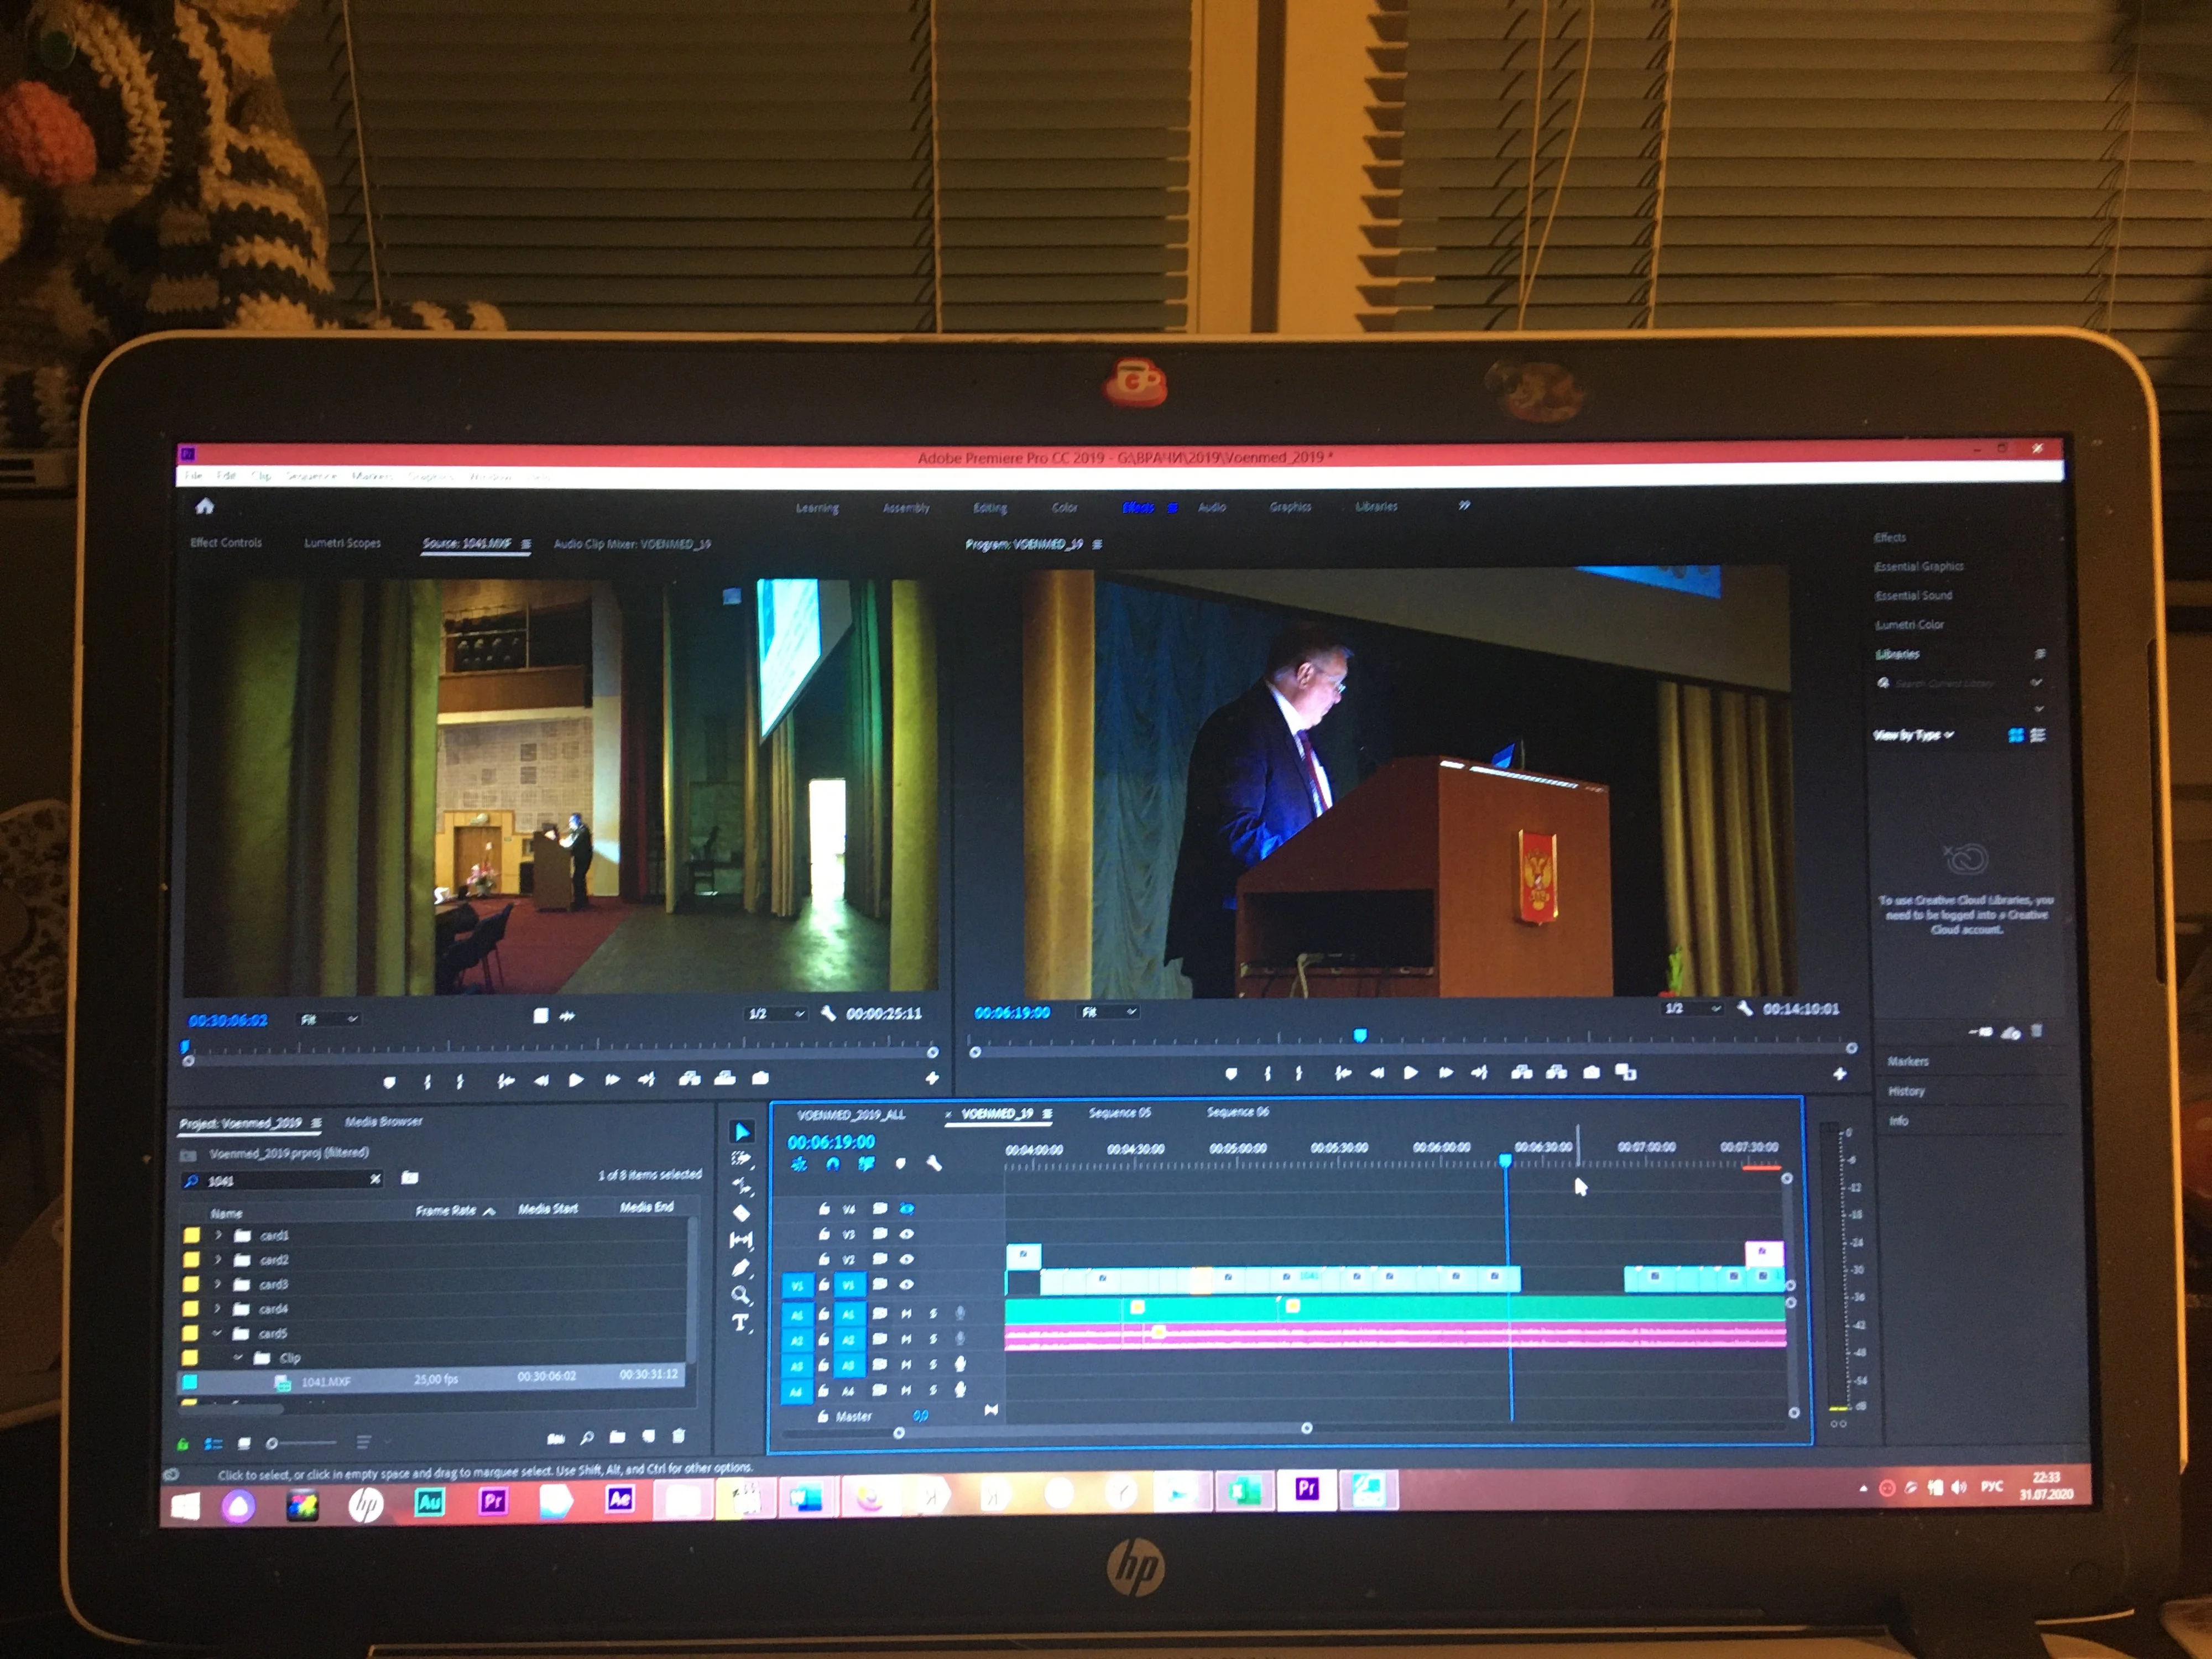Toggle lock on track V2
The width and height of the screenshot is (2212, 1659).
click(824, 1259)
